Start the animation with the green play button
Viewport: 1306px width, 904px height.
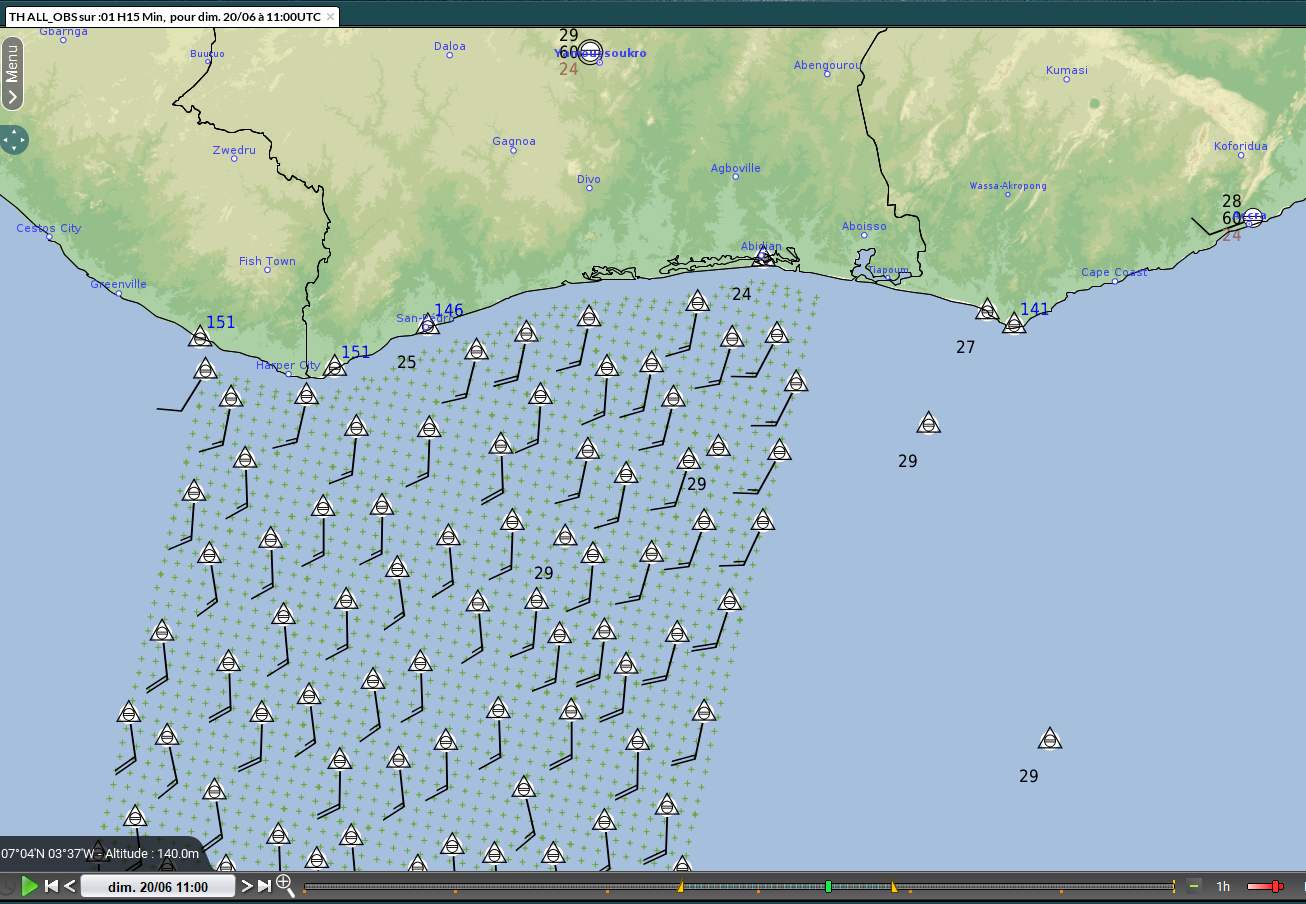30,886
